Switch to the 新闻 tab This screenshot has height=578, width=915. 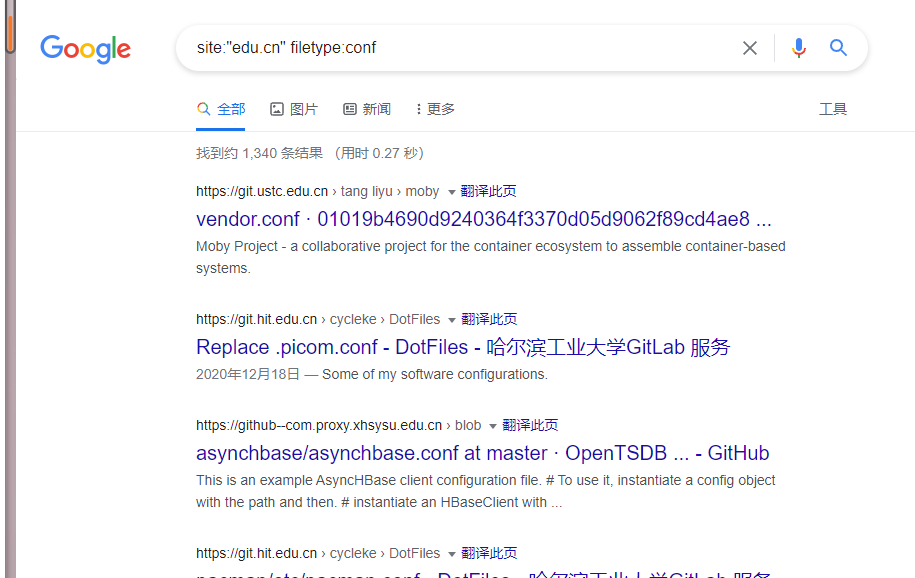(366, 109)
